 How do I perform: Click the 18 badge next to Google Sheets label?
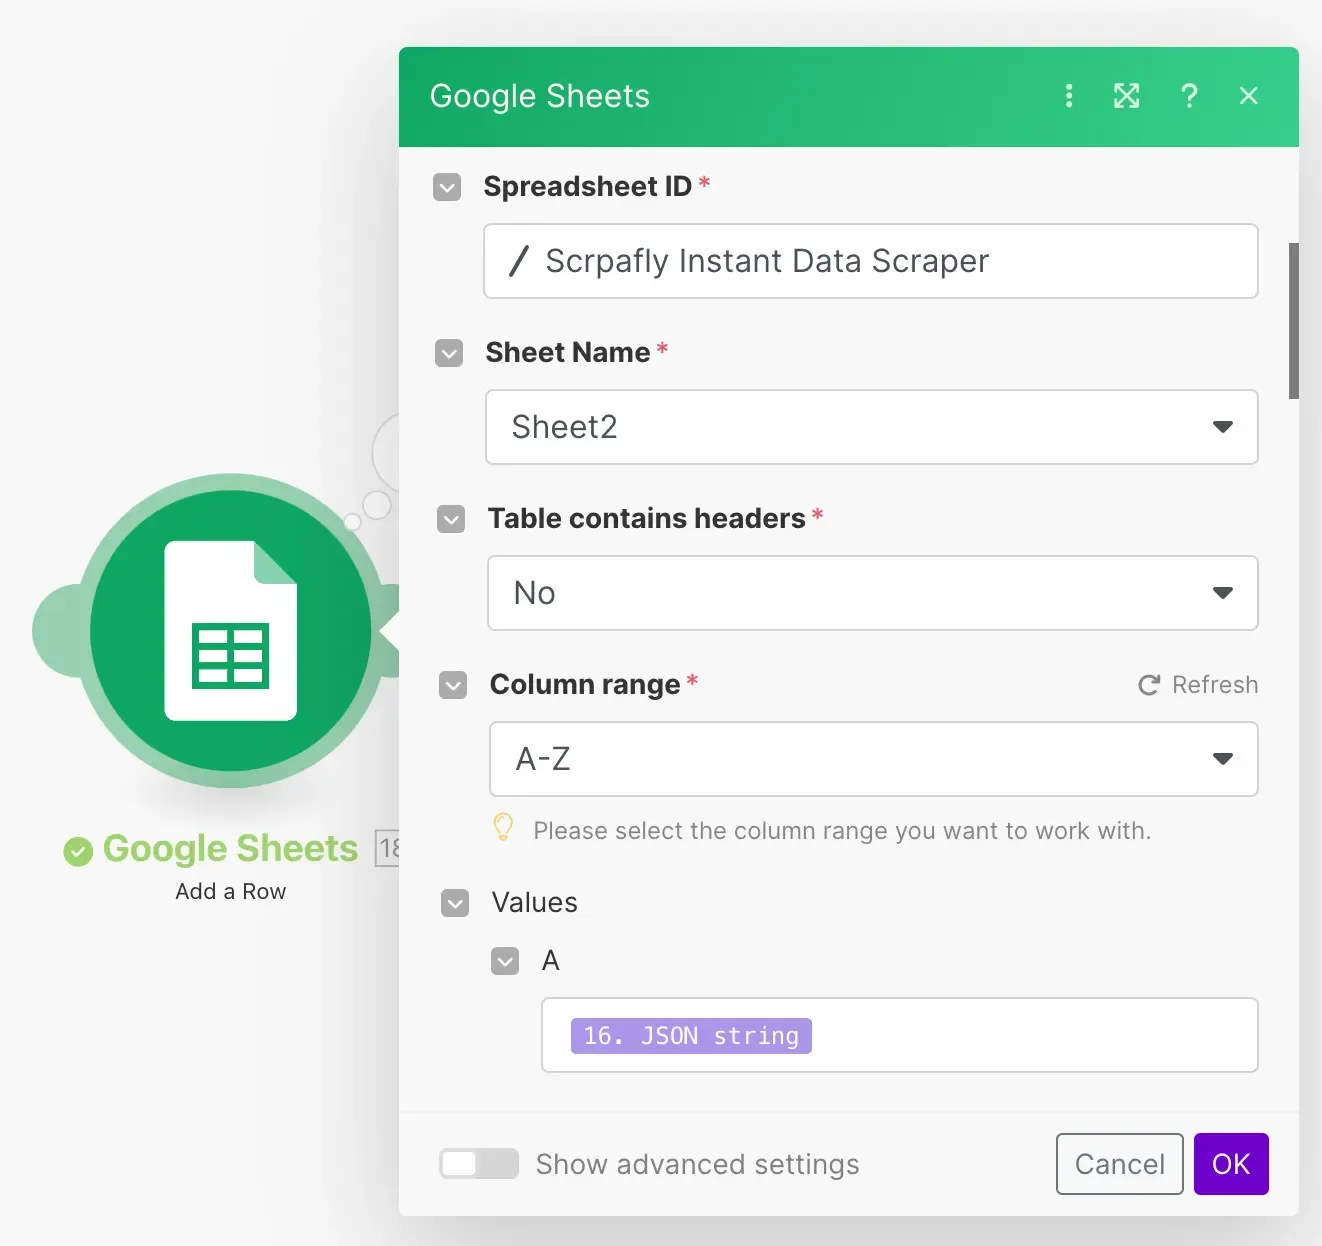pyautogui.click(x=390, y=849)
